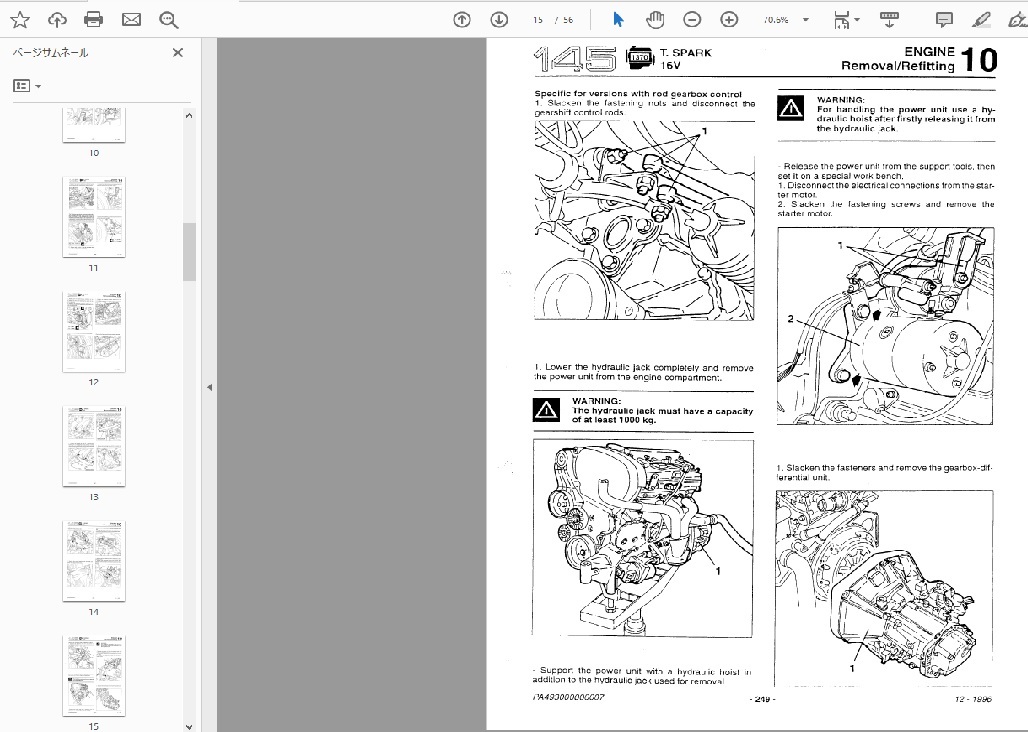Click the page number input field
The height and width of the screenshot is (732, 1028).
[538, 20]
